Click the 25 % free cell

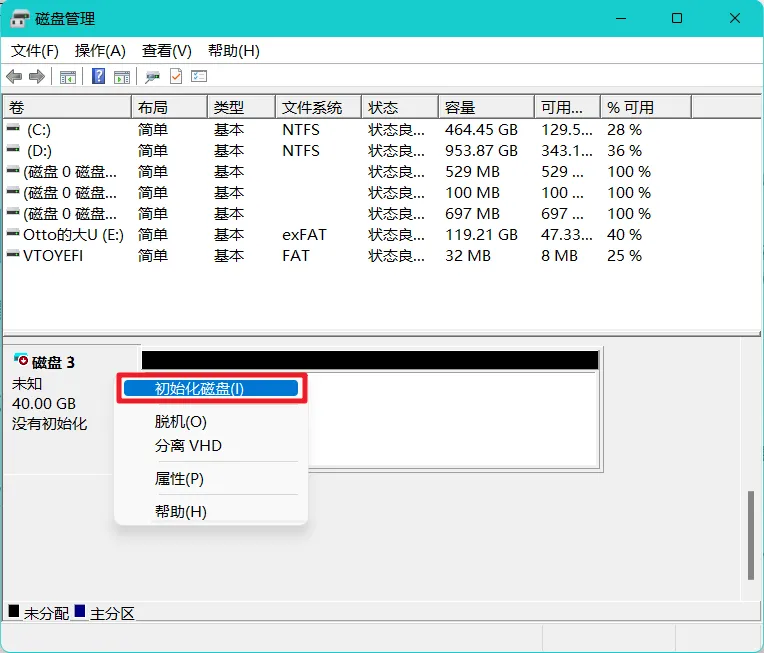pos(625,255)
